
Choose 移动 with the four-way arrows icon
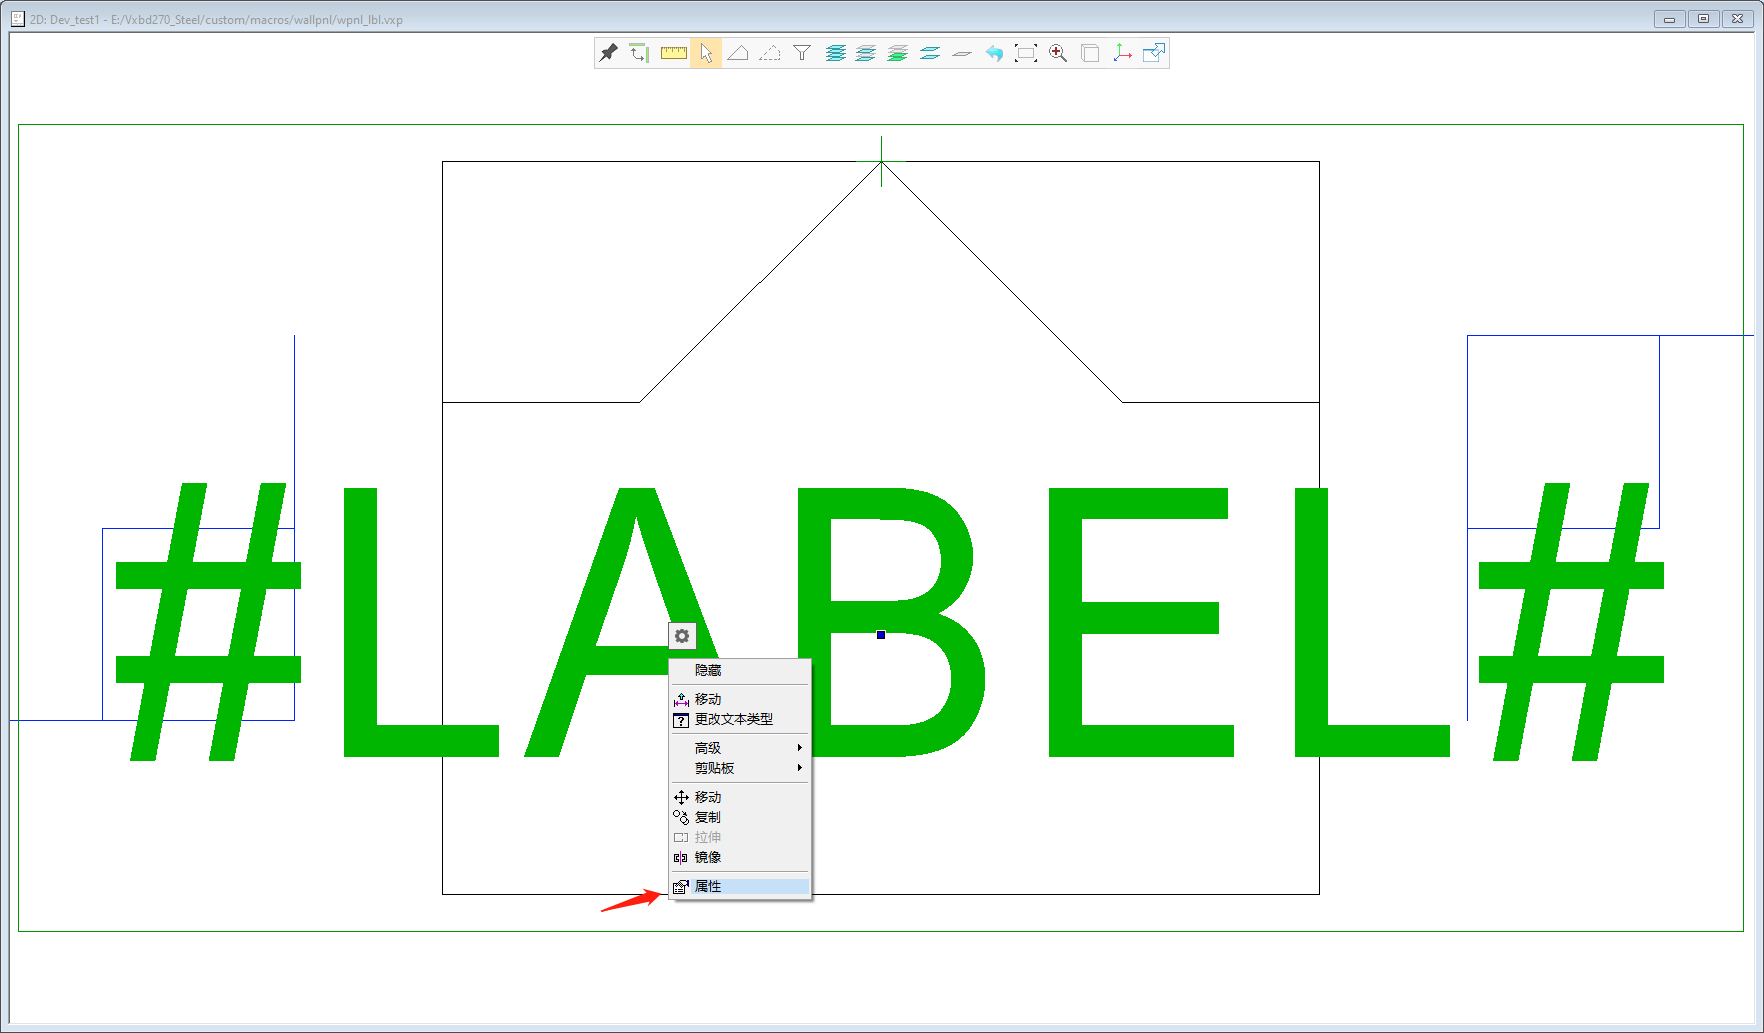(x=739, y=797)
